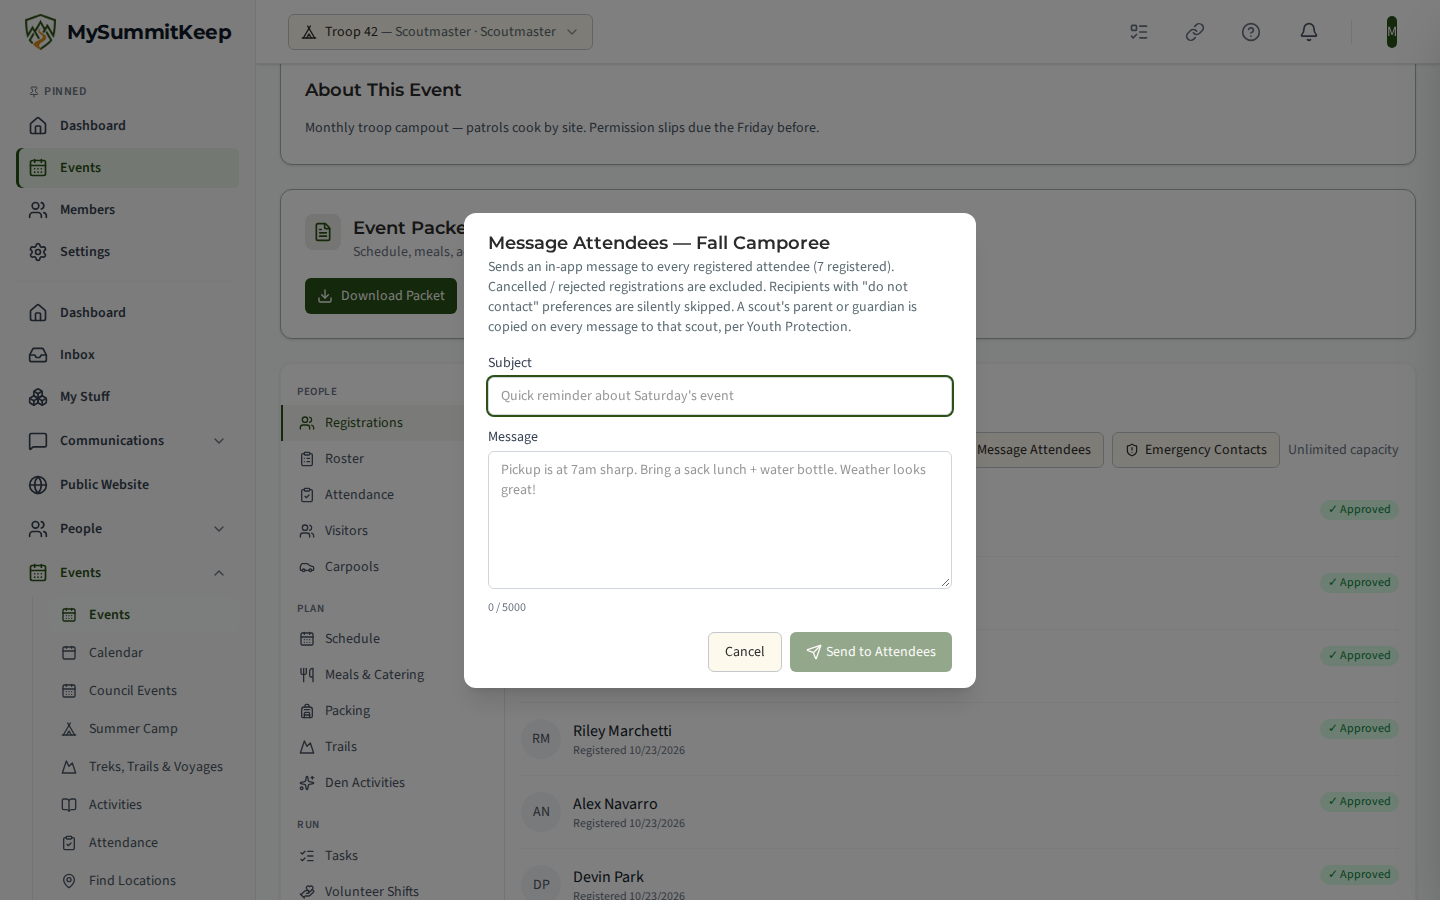Screen dimensions: 1440x900
Task: Click the Message Attendees button behind dialog
Action: (x=1034, y=450)
